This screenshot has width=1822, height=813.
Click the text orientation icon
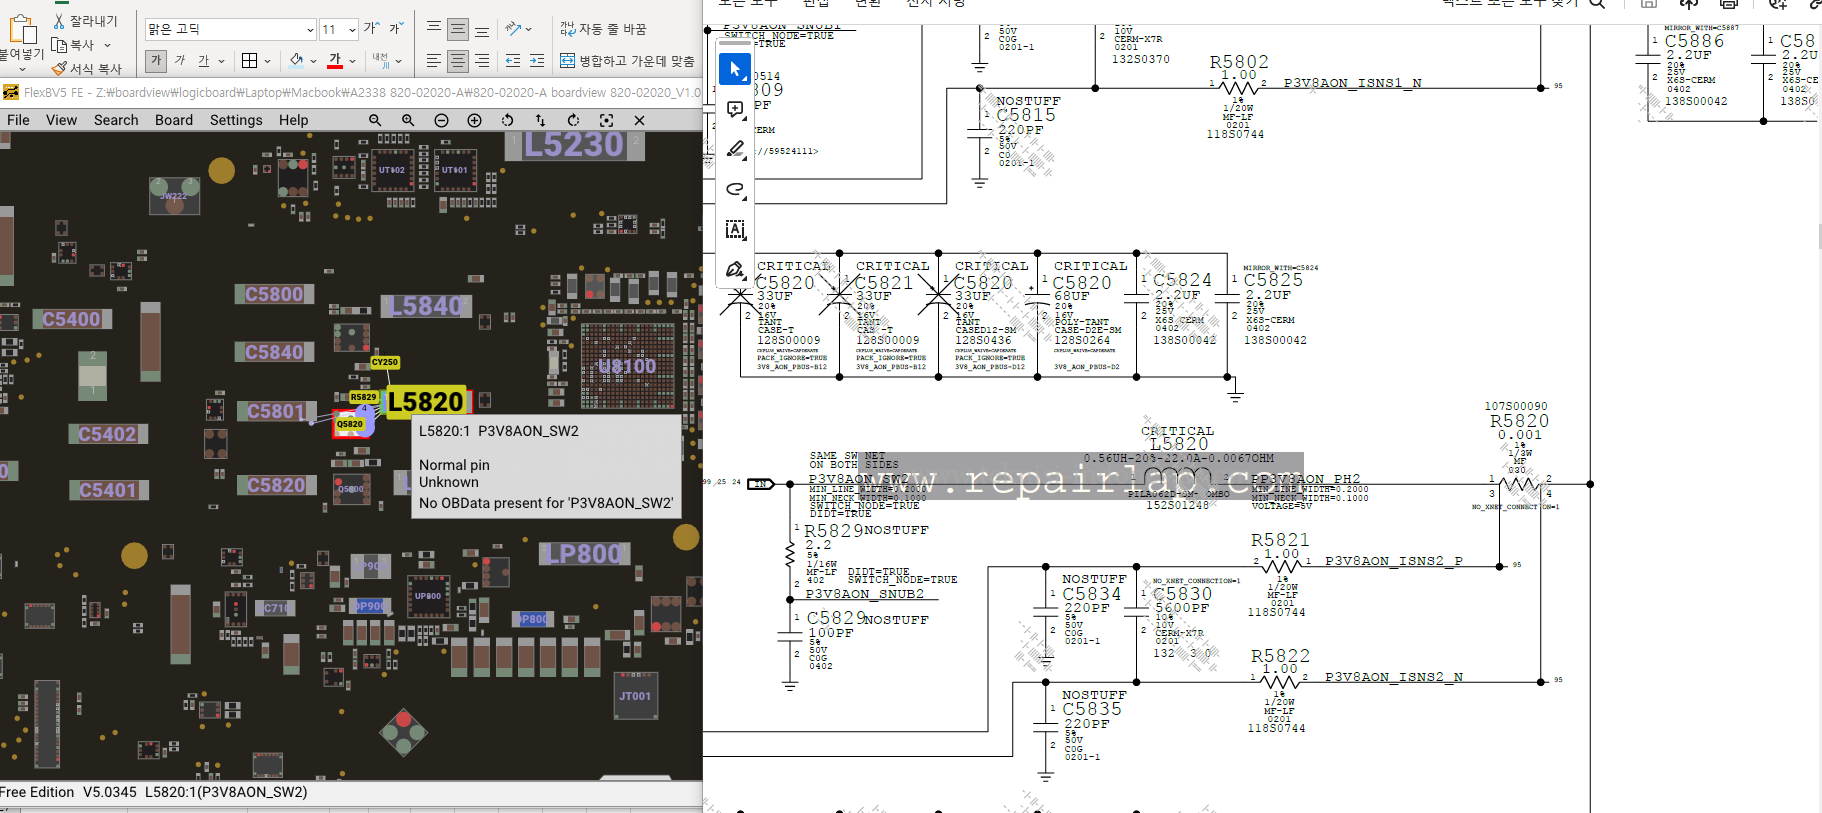[x=513, y=29]
